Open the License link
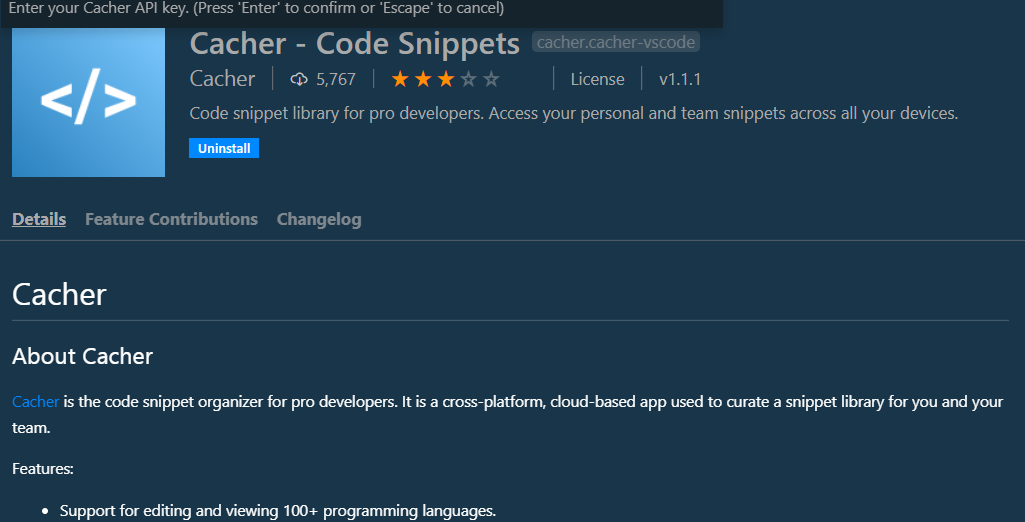 597,79
